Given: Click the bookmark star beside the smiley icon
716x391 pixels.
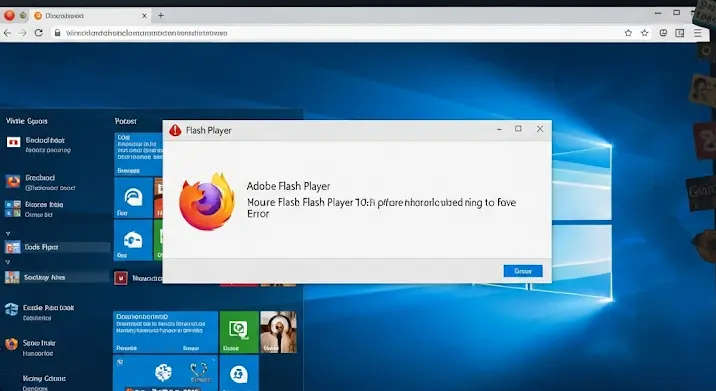Looking at the screenshot, I should [x=644, y=33].
